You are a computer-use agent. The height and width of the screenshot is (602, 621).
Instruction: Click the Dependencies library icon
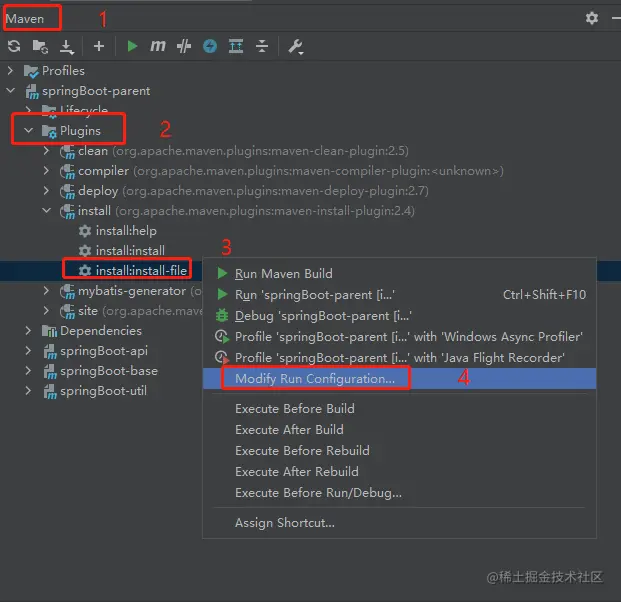50,331
